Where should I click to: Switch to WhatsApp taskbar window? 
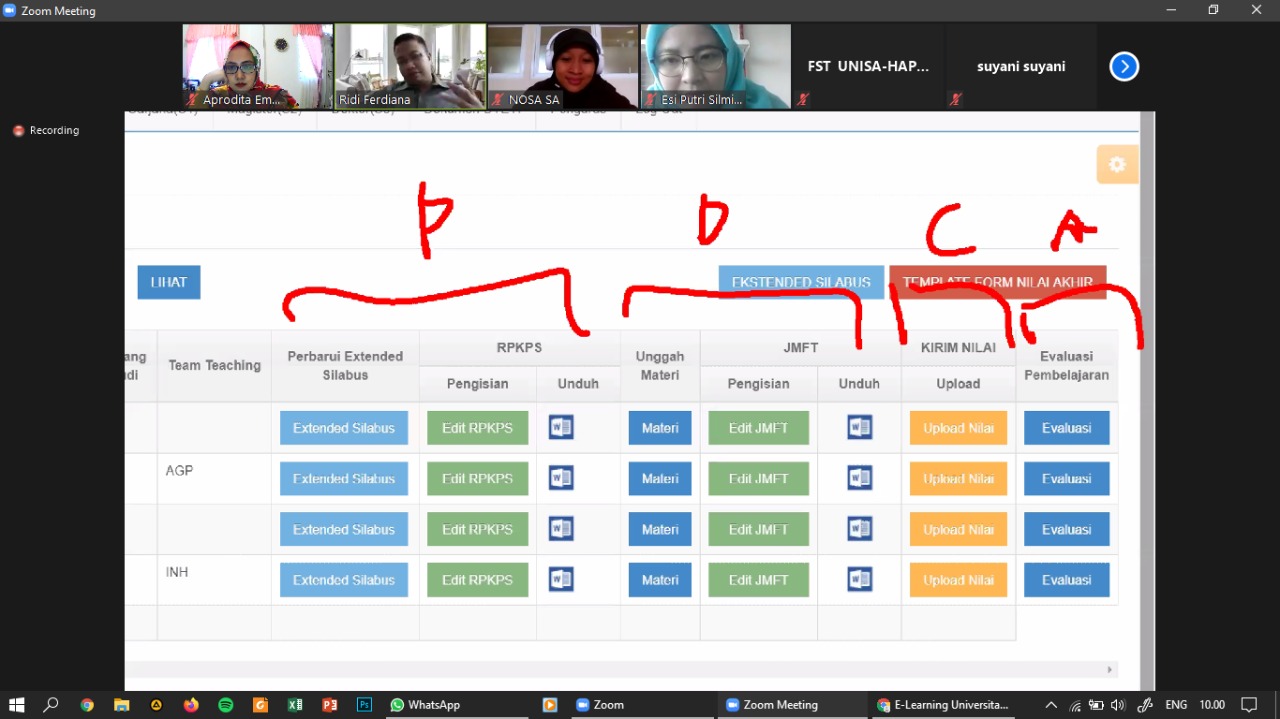point(425,705)
